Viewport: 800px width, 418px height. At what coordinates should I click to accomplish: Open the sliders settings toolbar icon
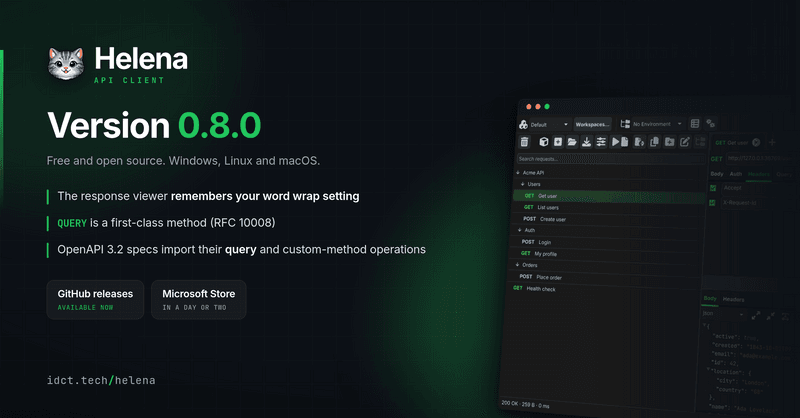tap(601, 142)
